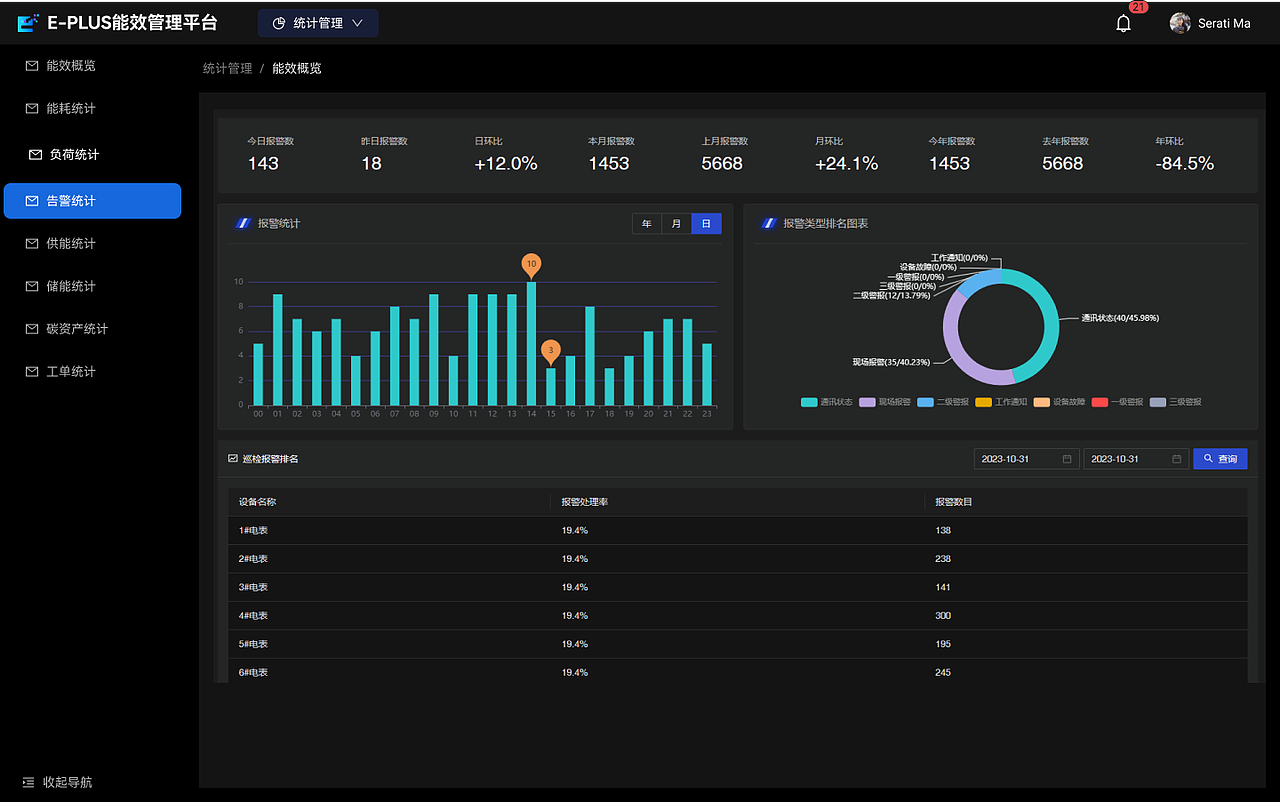This screenshot has height=802, width=1280.
Task: Click the 月环比 value +24.1%
Action: (x=846, y=163)
